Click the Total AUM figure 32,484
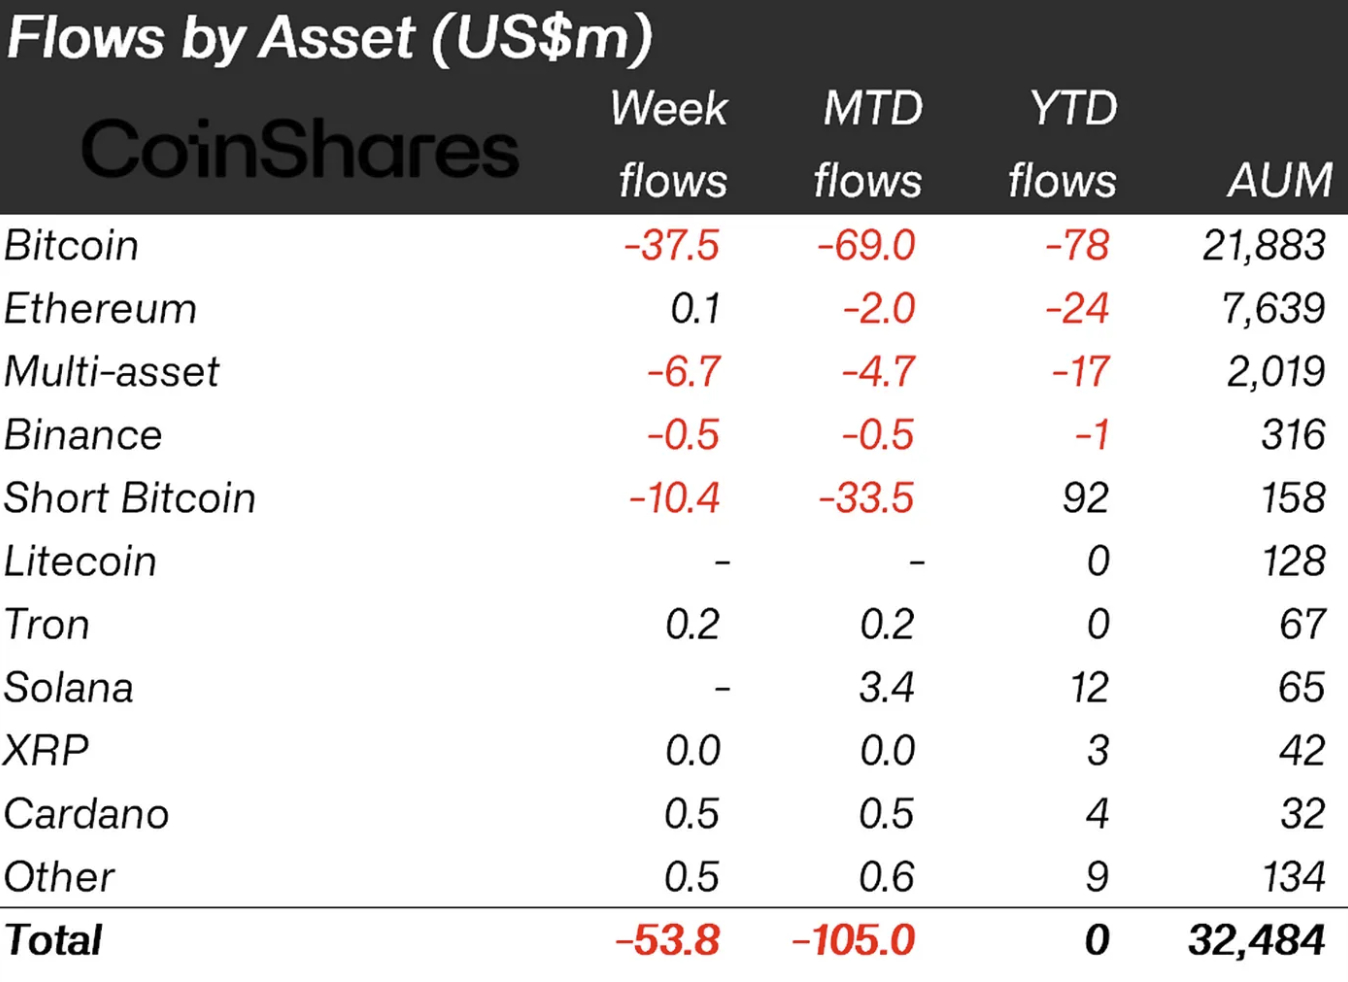This screenshot has width=1348, height=982. [1256, 940]
